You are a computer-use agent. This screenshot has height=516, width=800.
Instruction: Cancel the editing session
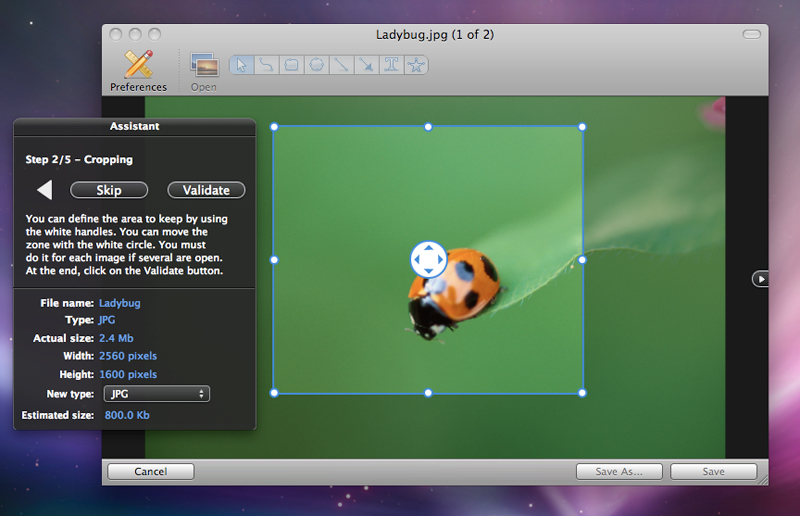[x=151, y=472]
